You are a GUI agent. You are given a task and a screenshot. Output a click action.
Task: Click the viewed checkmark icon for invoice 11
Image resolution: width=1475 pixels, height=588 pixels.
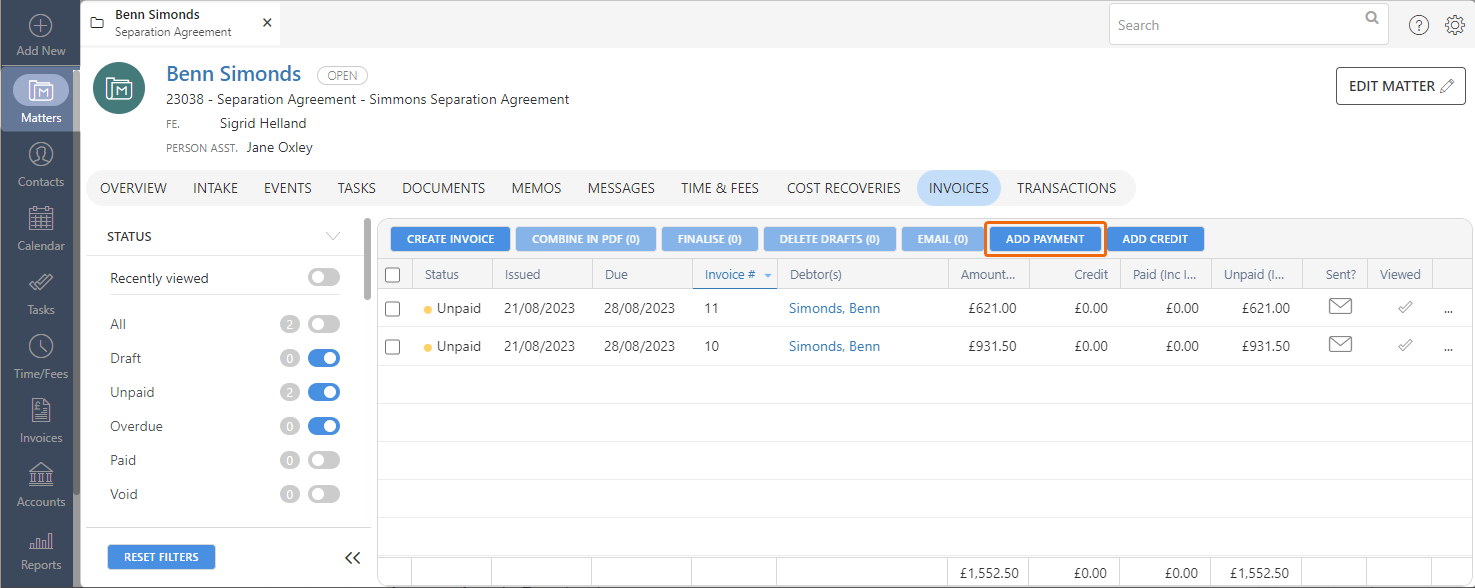pos(1405,308)
